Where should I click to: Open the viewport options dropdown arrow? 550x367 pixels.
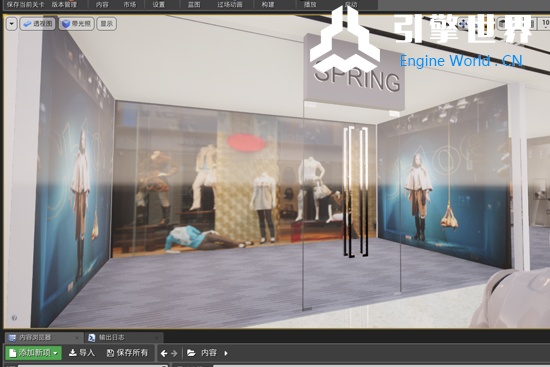[x=12, y=24]
